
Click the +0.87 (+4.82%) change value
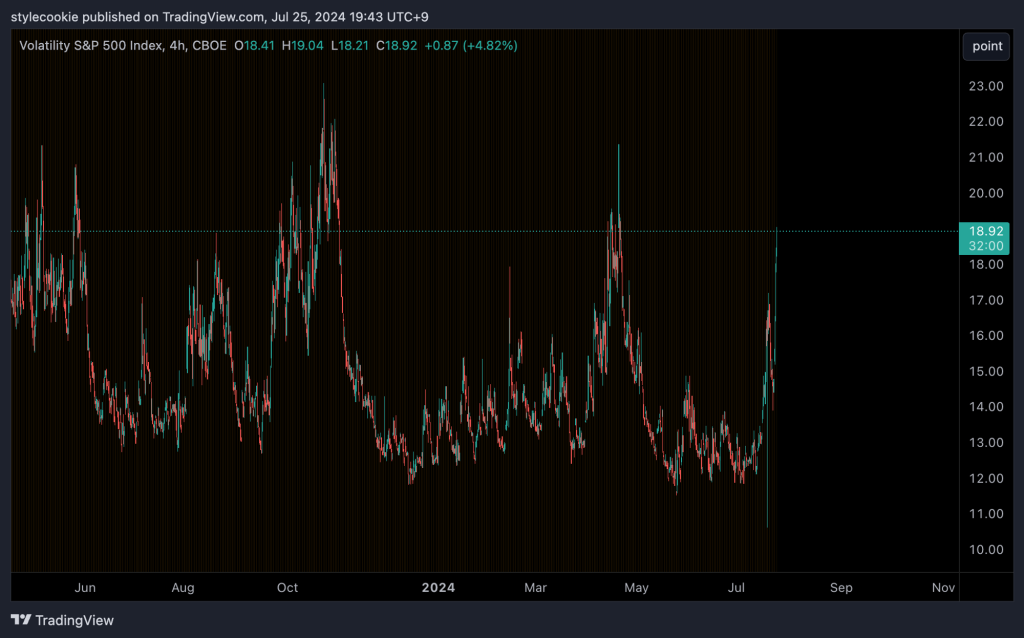pyautogui.click(x=471, y=45)
